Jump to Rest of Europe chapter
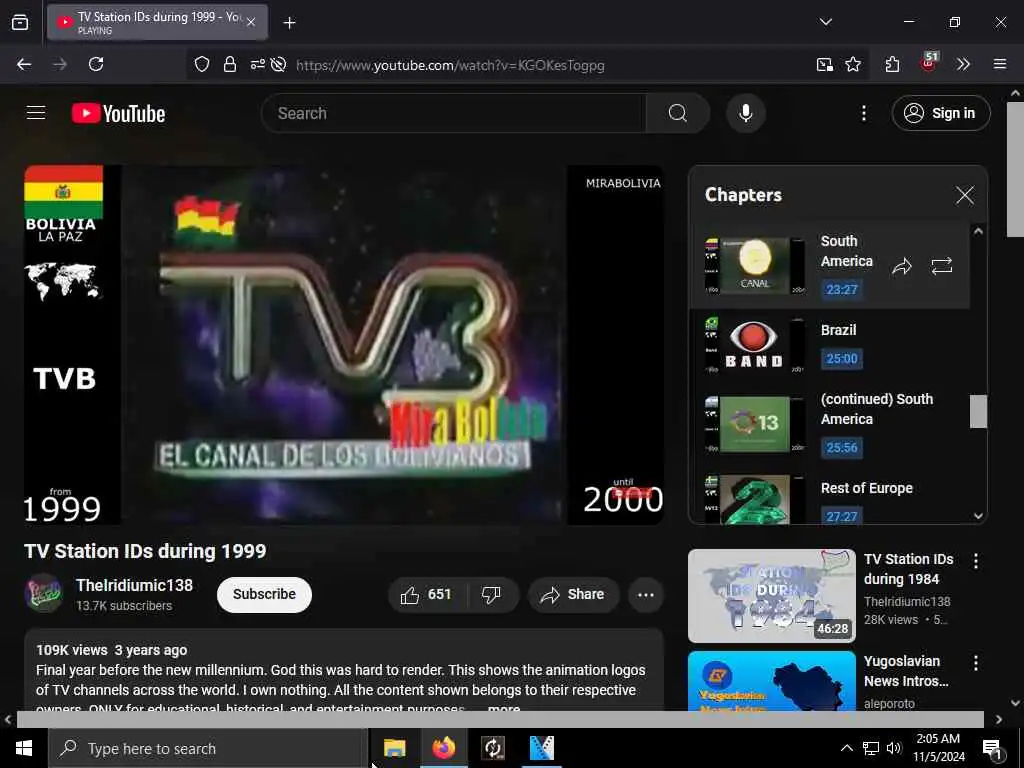The width and height of the screenshot is (1024, 768). pyautogui.click(x=829, y=498)
